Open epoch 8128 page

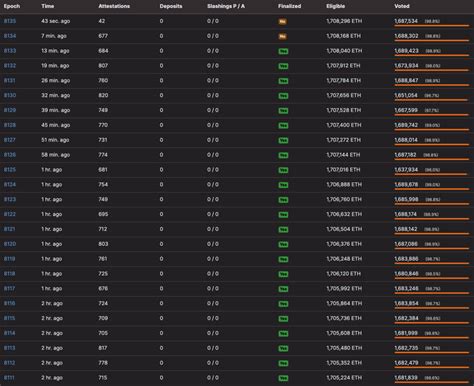click(10, 125)
